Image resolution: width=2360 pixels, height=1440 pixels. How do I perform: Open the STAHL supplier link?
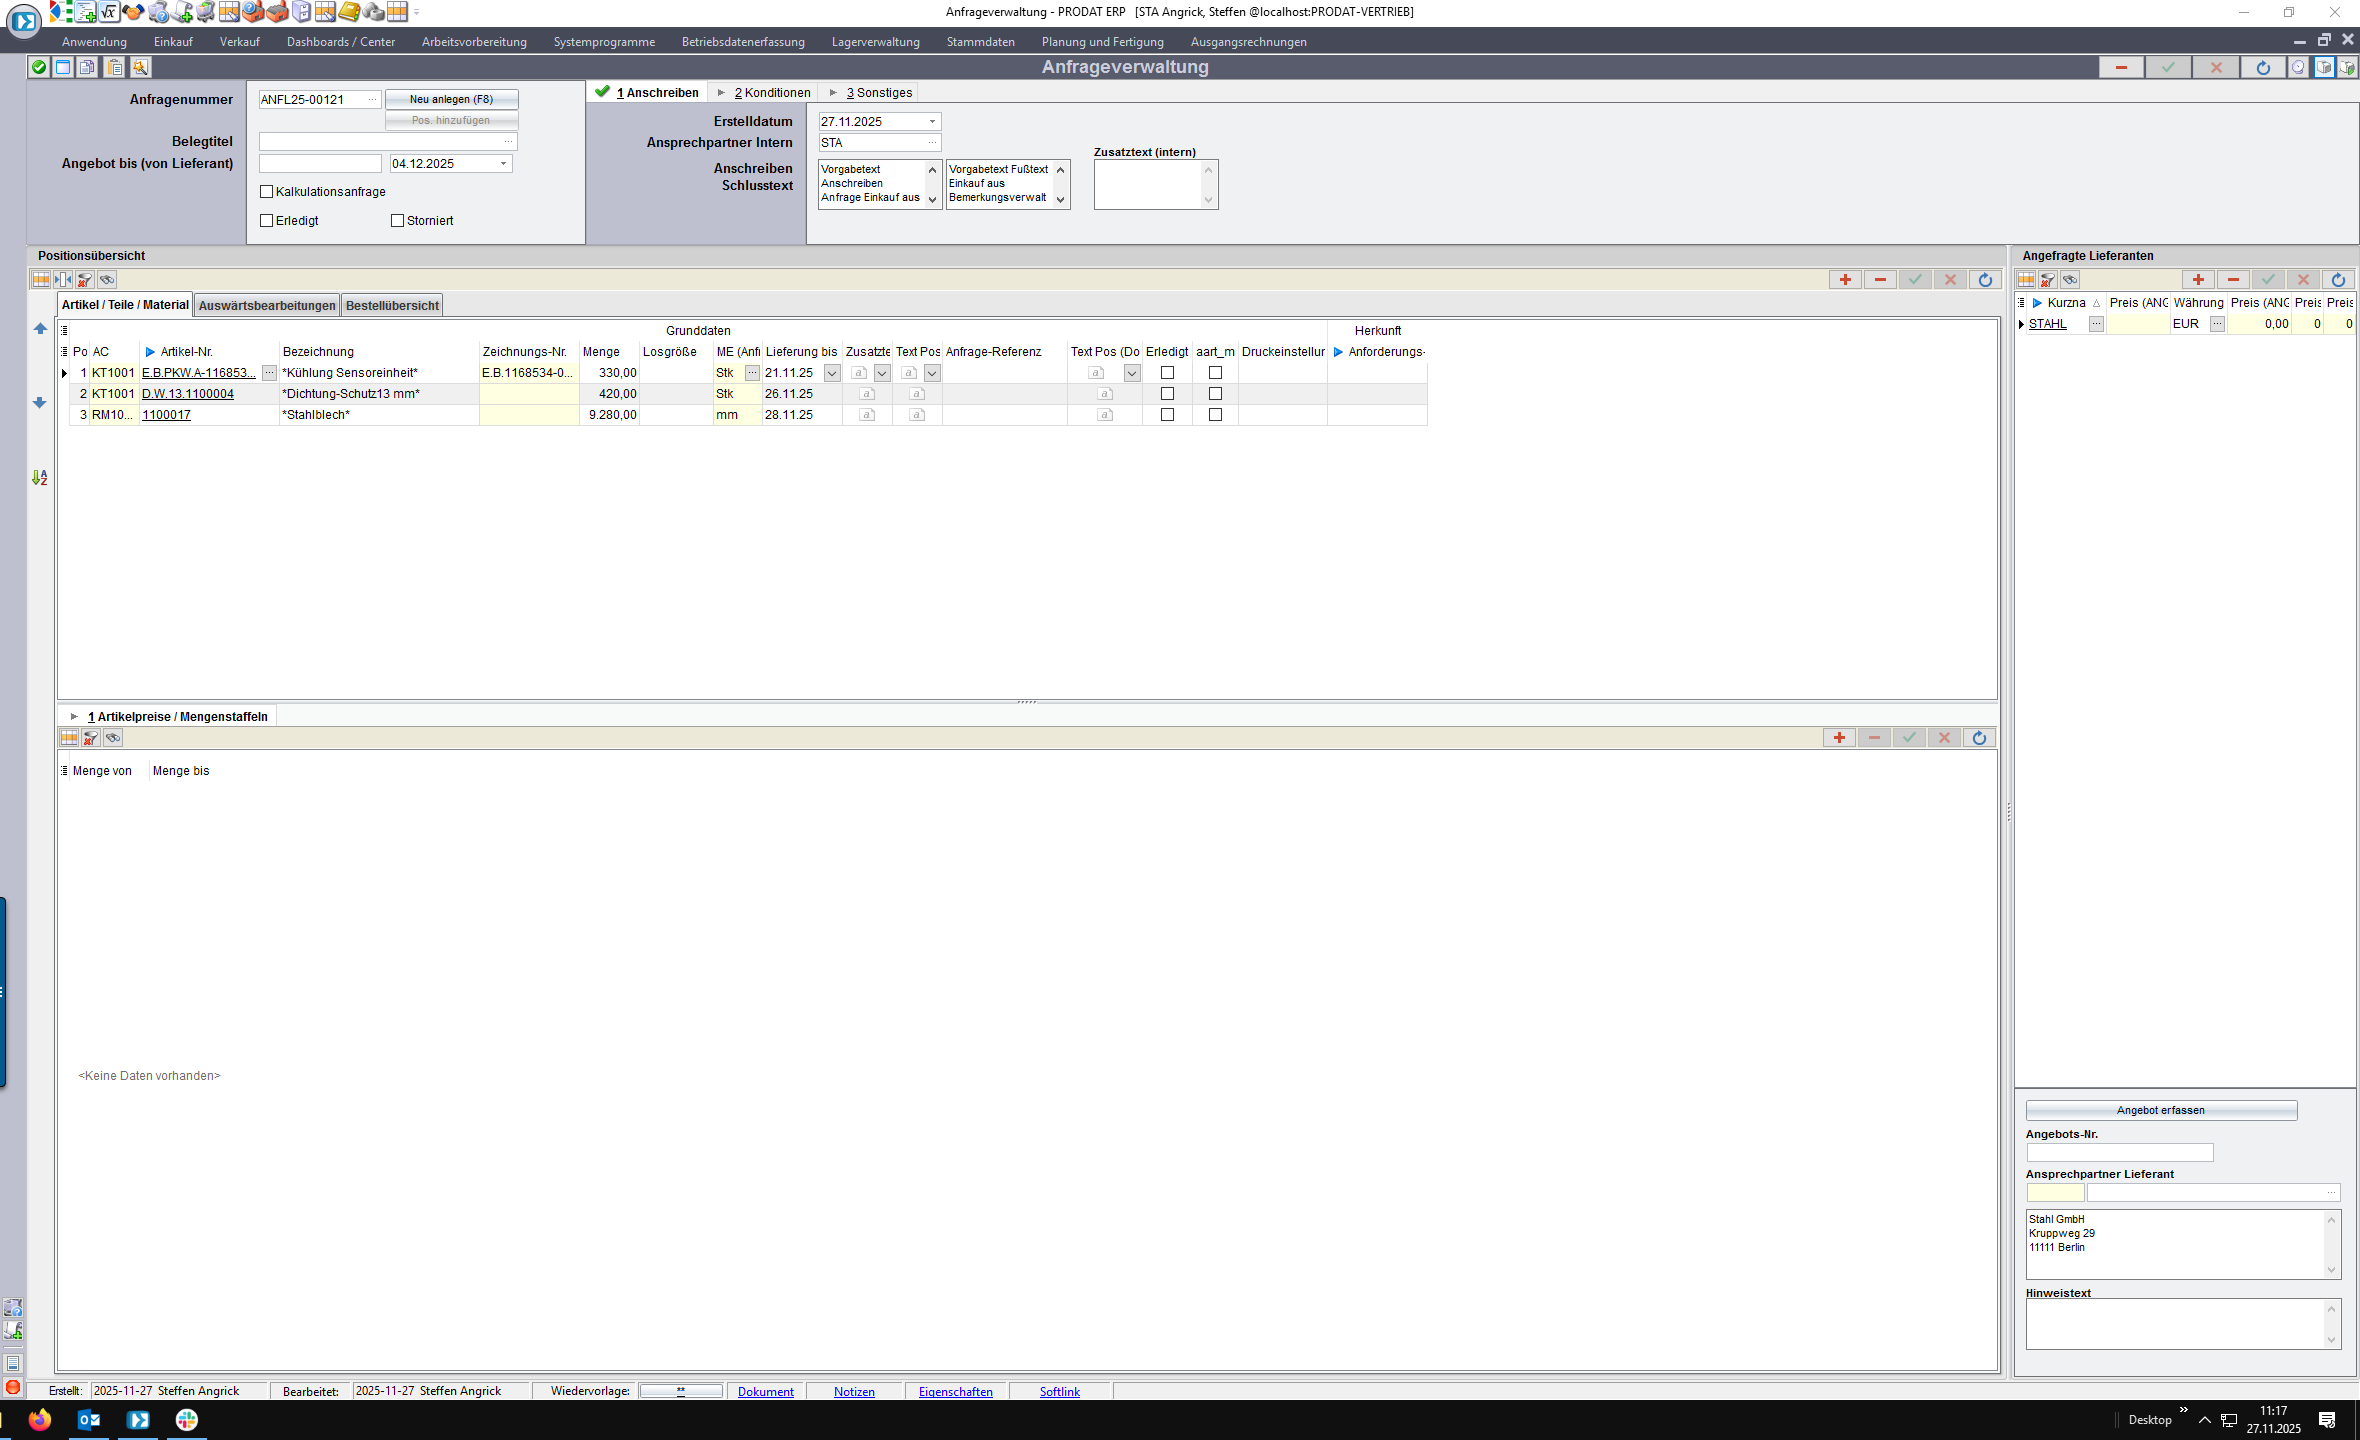tap(2047, 324)
